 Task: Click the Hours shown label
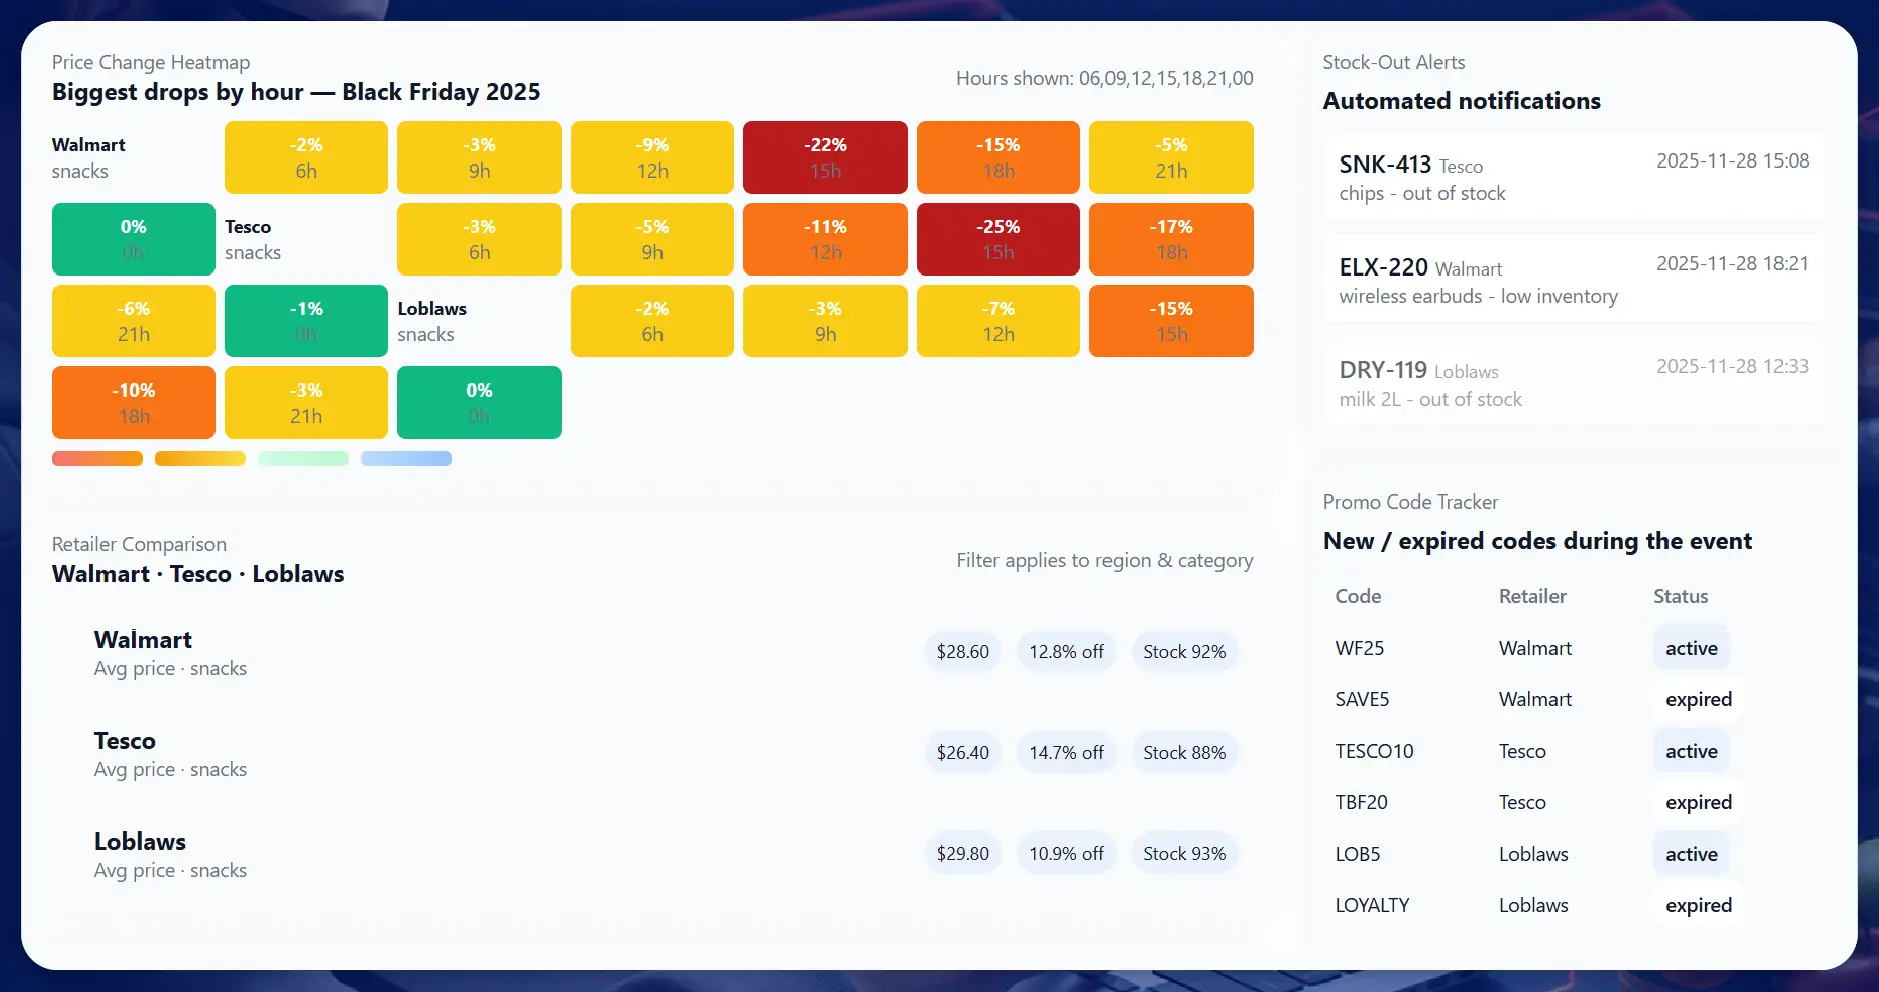click(x=1103, y=78)
